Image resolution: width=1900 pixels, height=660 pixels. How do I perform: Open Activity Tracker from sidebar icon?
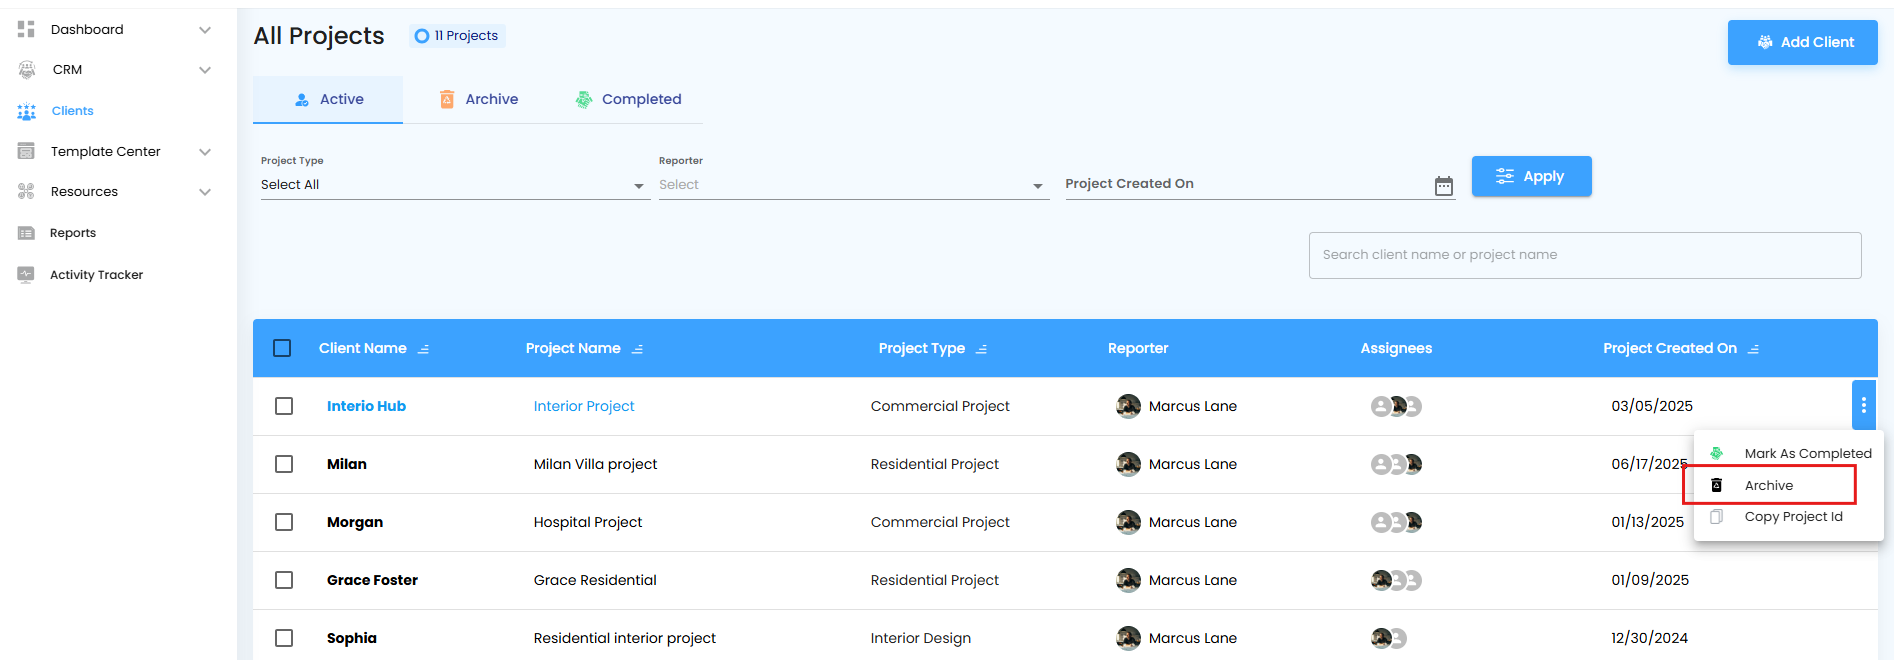[x=26, y=275]
